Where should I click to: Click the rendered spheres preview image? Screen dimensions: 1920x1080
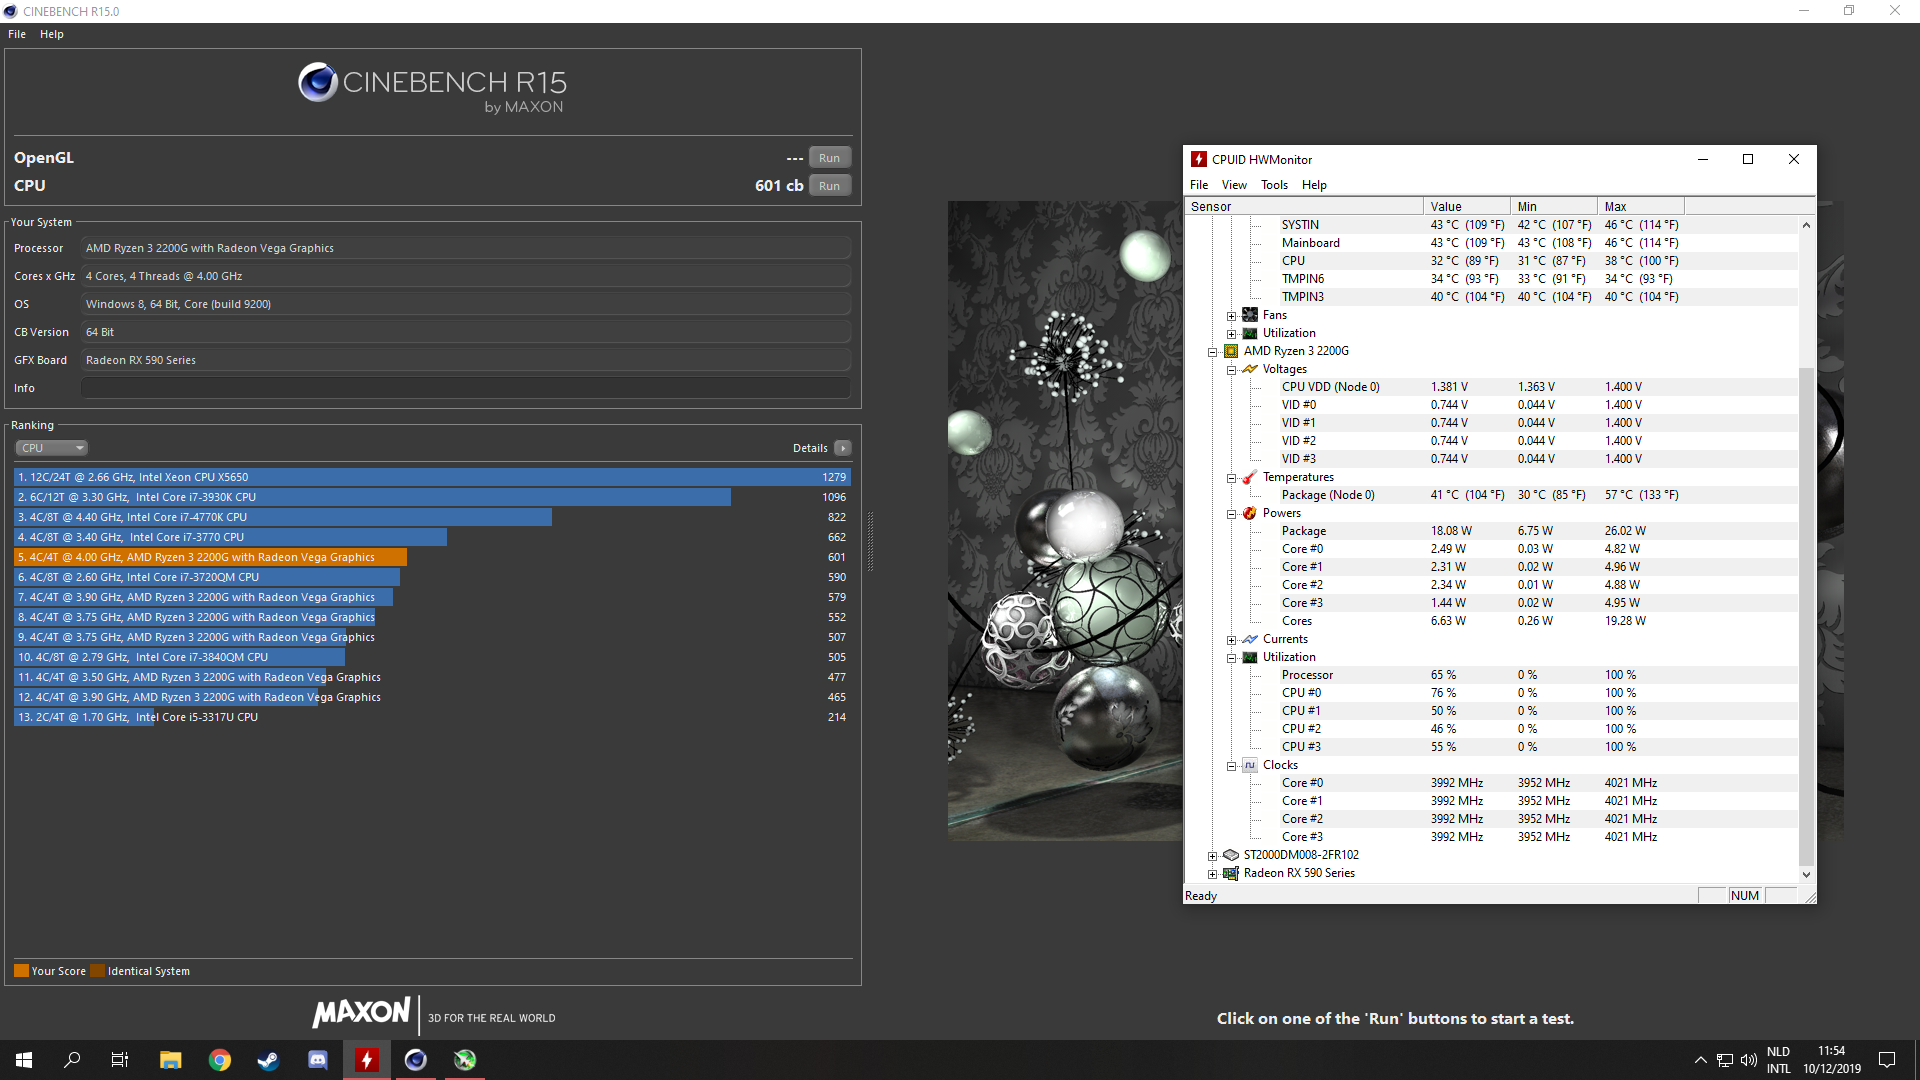point(1065,520)
